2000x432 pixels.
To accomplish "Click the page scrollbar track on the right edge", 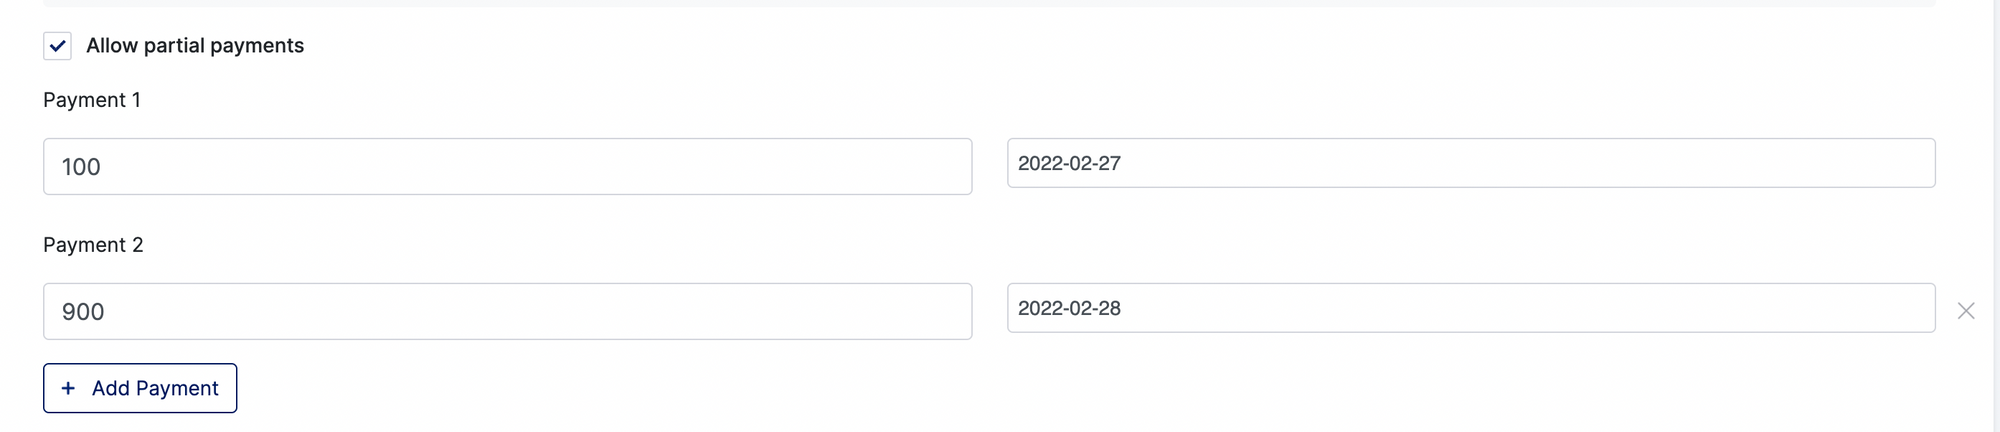I will (1996, 216).
